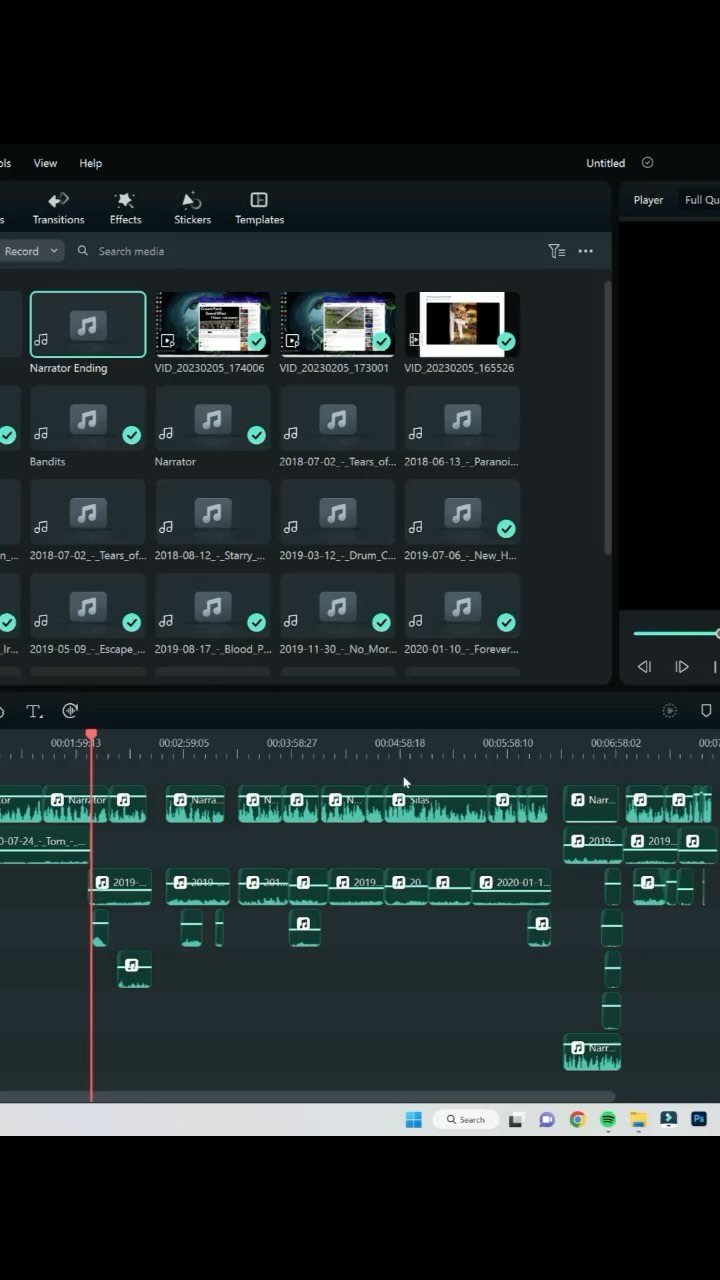Select the 2018-08-12 Starry audio item
The image size is (720, 1280).
point(212,512)
